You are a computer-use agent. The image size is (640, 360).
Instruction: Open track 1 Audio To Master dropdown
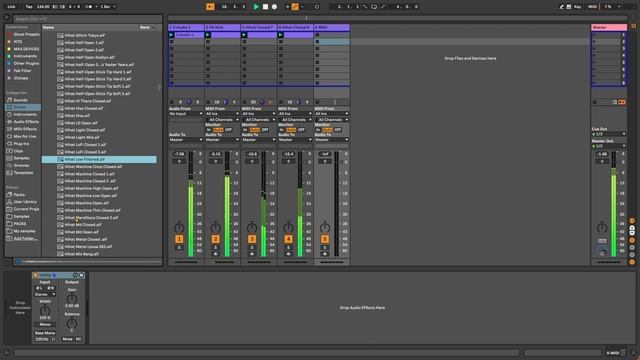point(186,140)
